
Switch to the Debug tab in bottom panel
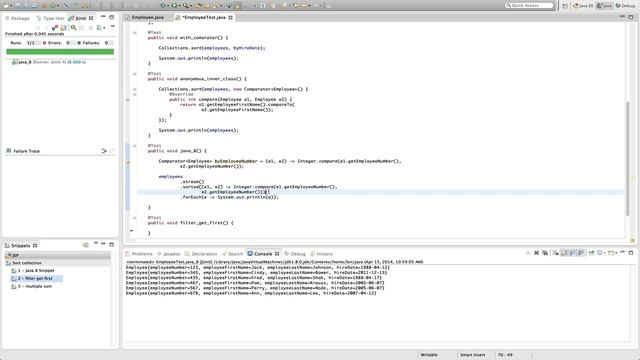click(x=295, y=254)
